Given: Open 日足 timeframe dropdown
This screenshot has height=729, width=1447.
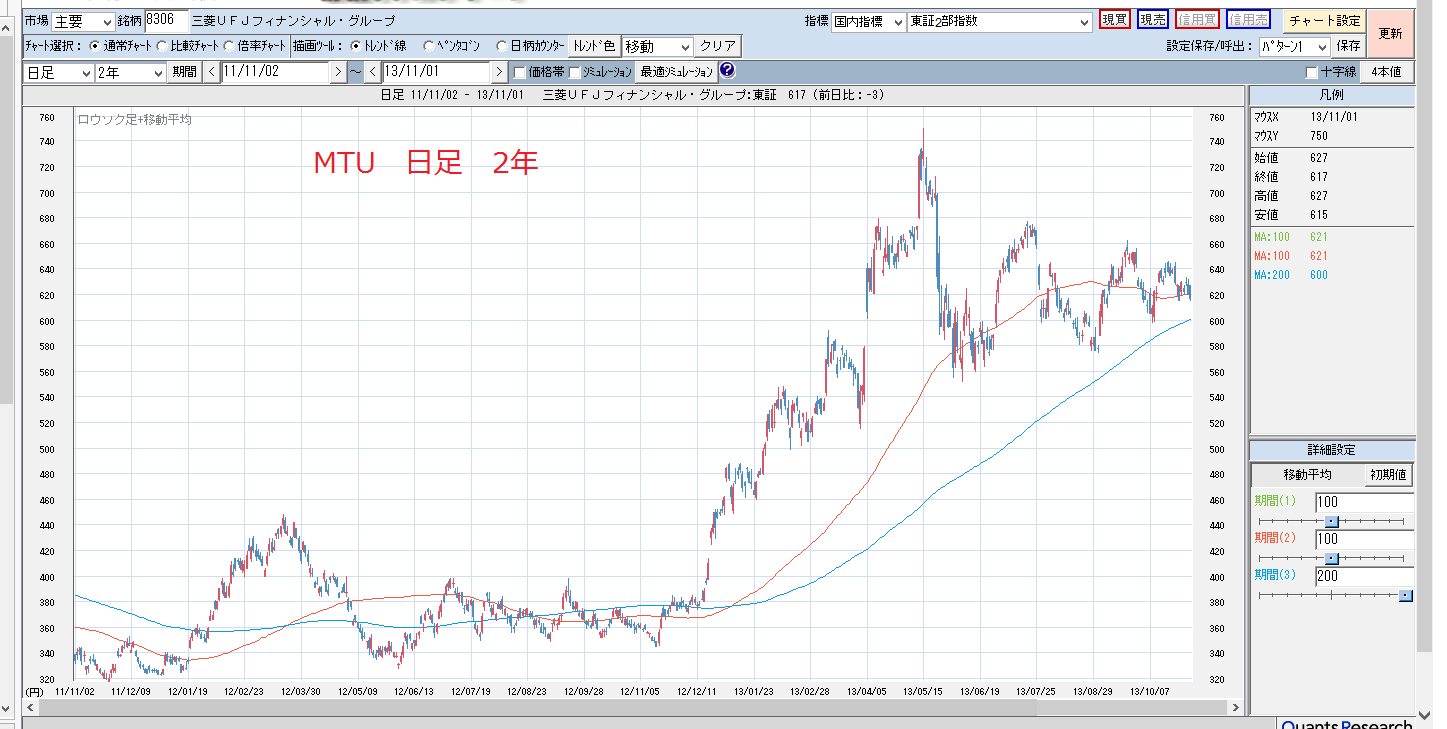Looking at the screenshot, I should tap(58, 72).
